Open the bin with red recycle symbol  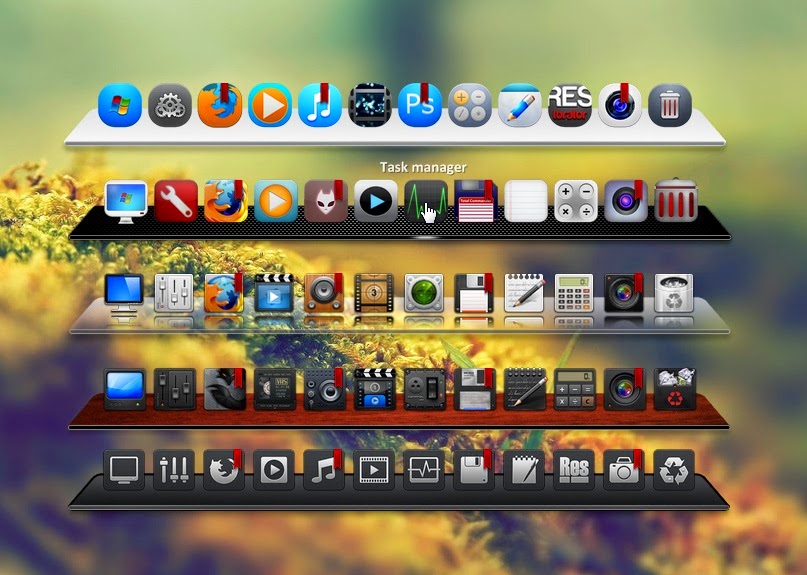pyautogui.click(x=675, y=389)
